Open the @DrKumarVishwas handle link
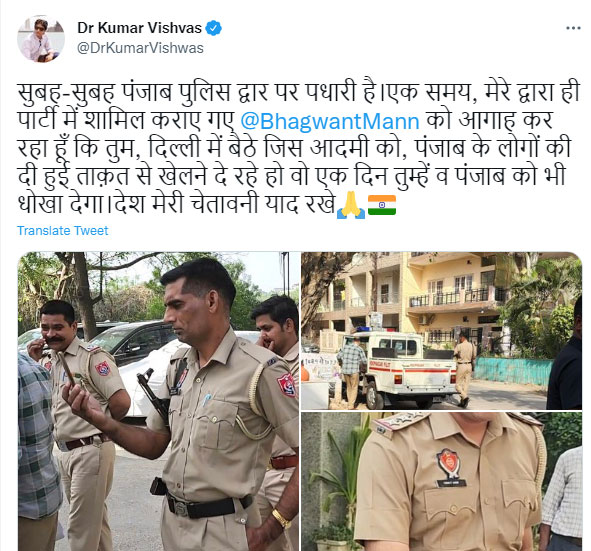Viewport: 591px width, 551px height. click(x=140, y=48)
